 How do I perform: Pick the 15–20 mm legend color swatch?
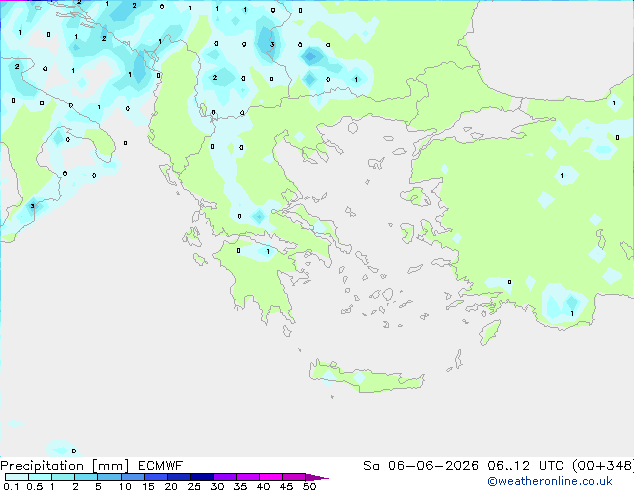coord(156,477)
